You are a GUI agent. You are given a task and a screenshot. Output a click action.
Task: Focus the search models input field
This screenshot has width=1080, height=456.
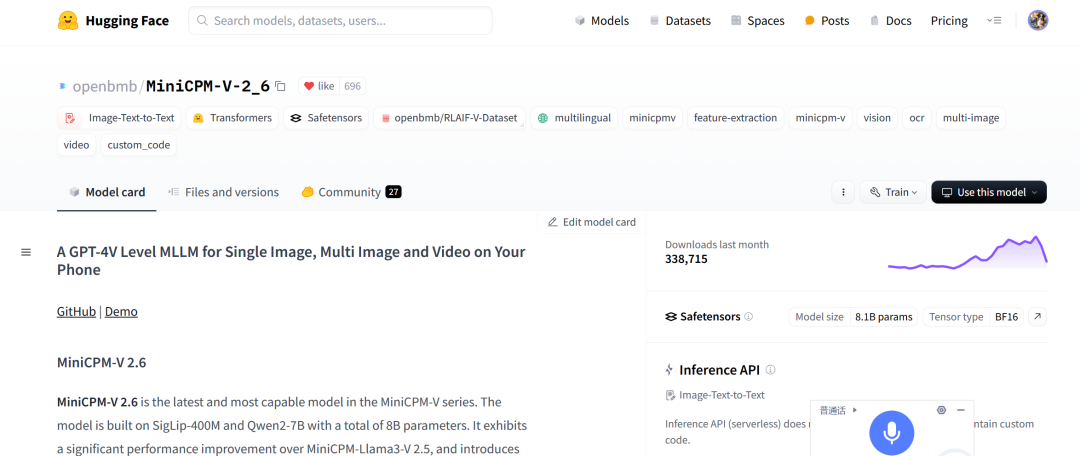340,20
